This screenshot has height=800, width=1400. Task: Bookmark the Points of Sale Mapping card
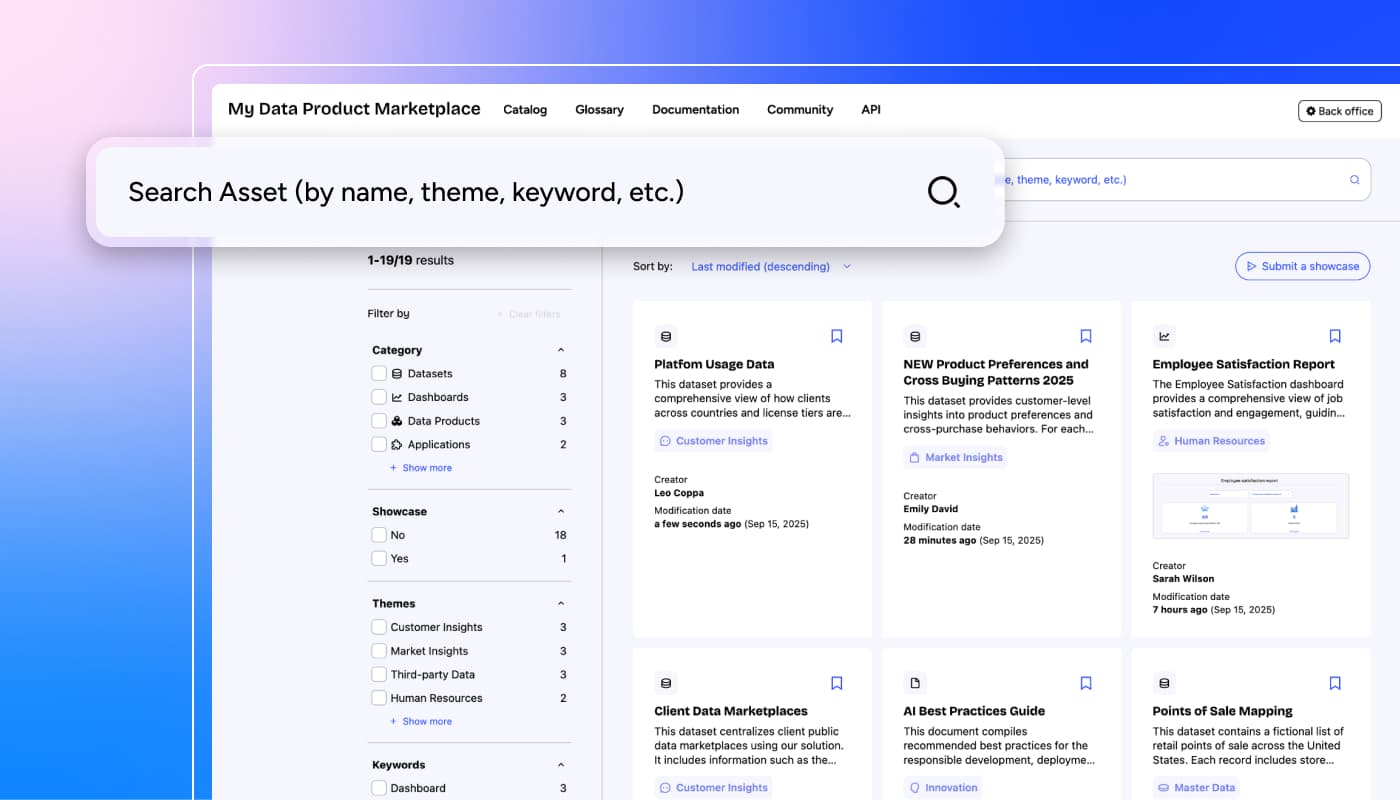(x=1335, y=683)
